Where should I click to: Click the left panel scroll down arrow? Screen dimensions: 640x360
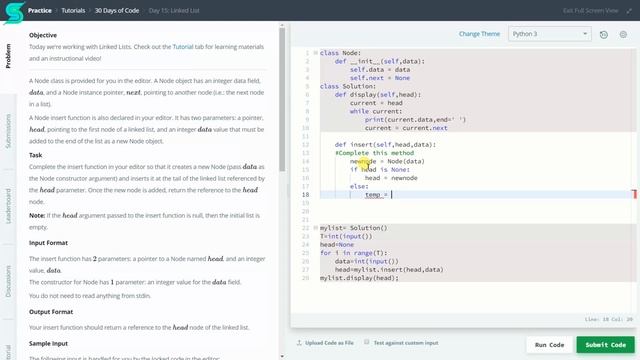click(x=282, y=356)
